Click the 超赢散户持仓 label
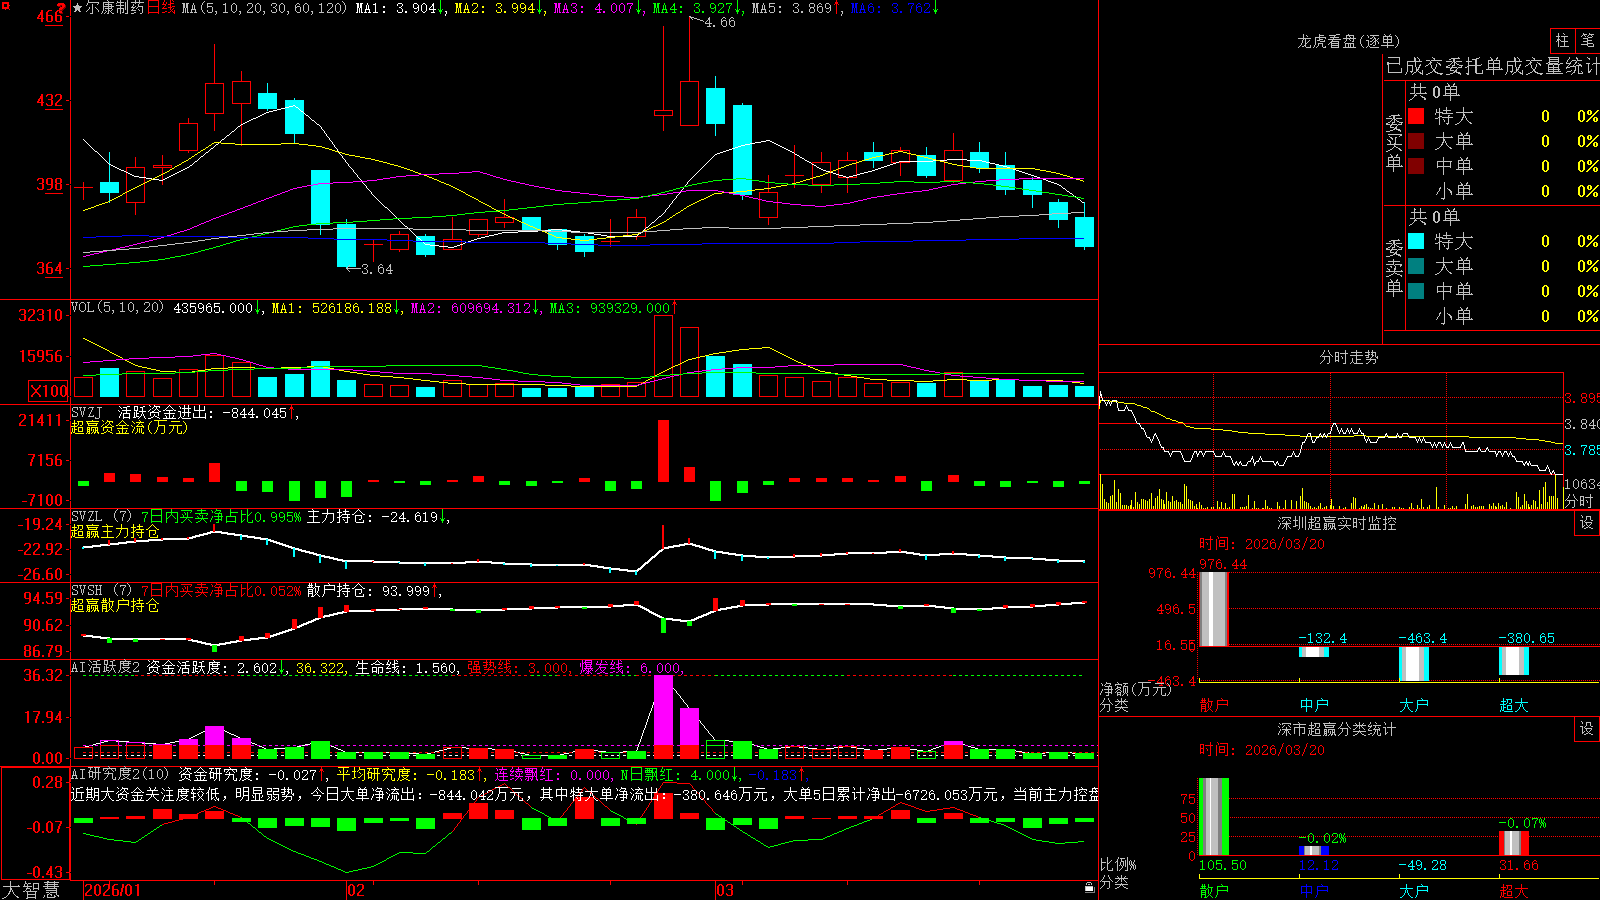1600x900 pixels. pos(115,605)
